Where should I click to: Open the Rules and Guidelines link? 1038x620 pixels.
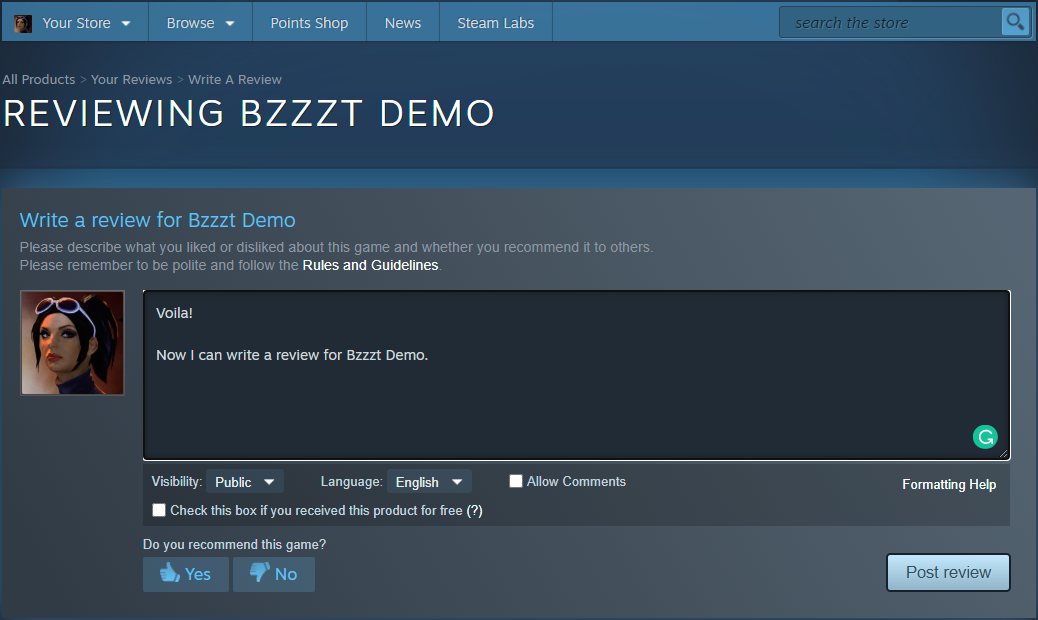(x=370, y=265)
